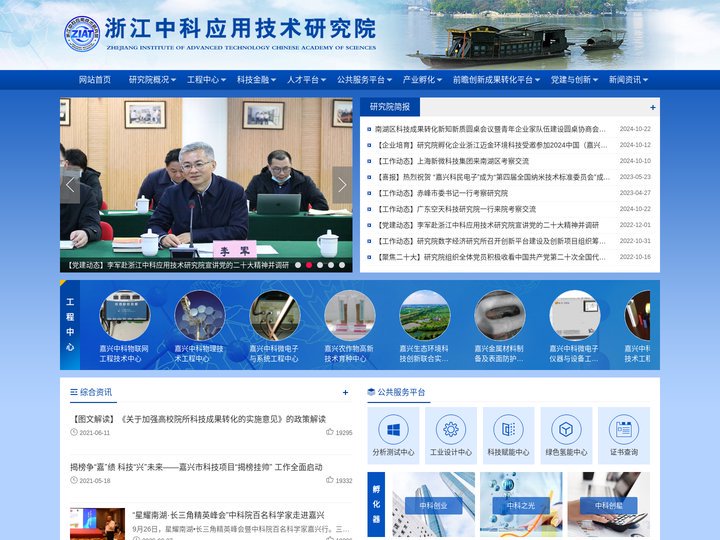The image size is (720, 540).
Task: Expand 工程中心 dropdown menu
Action: 206,80
